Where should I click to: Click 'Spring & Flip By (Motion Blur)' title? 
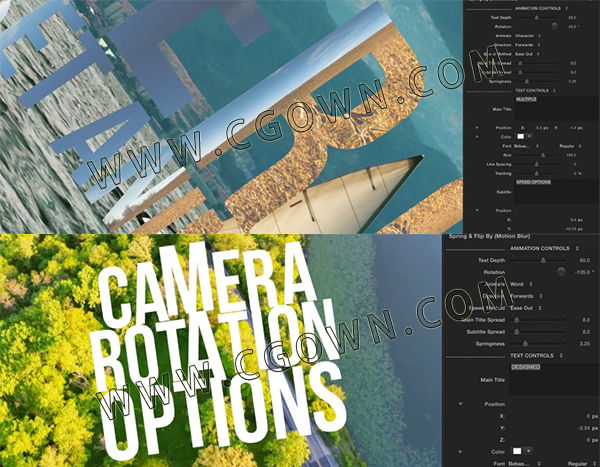coord(489,237)
